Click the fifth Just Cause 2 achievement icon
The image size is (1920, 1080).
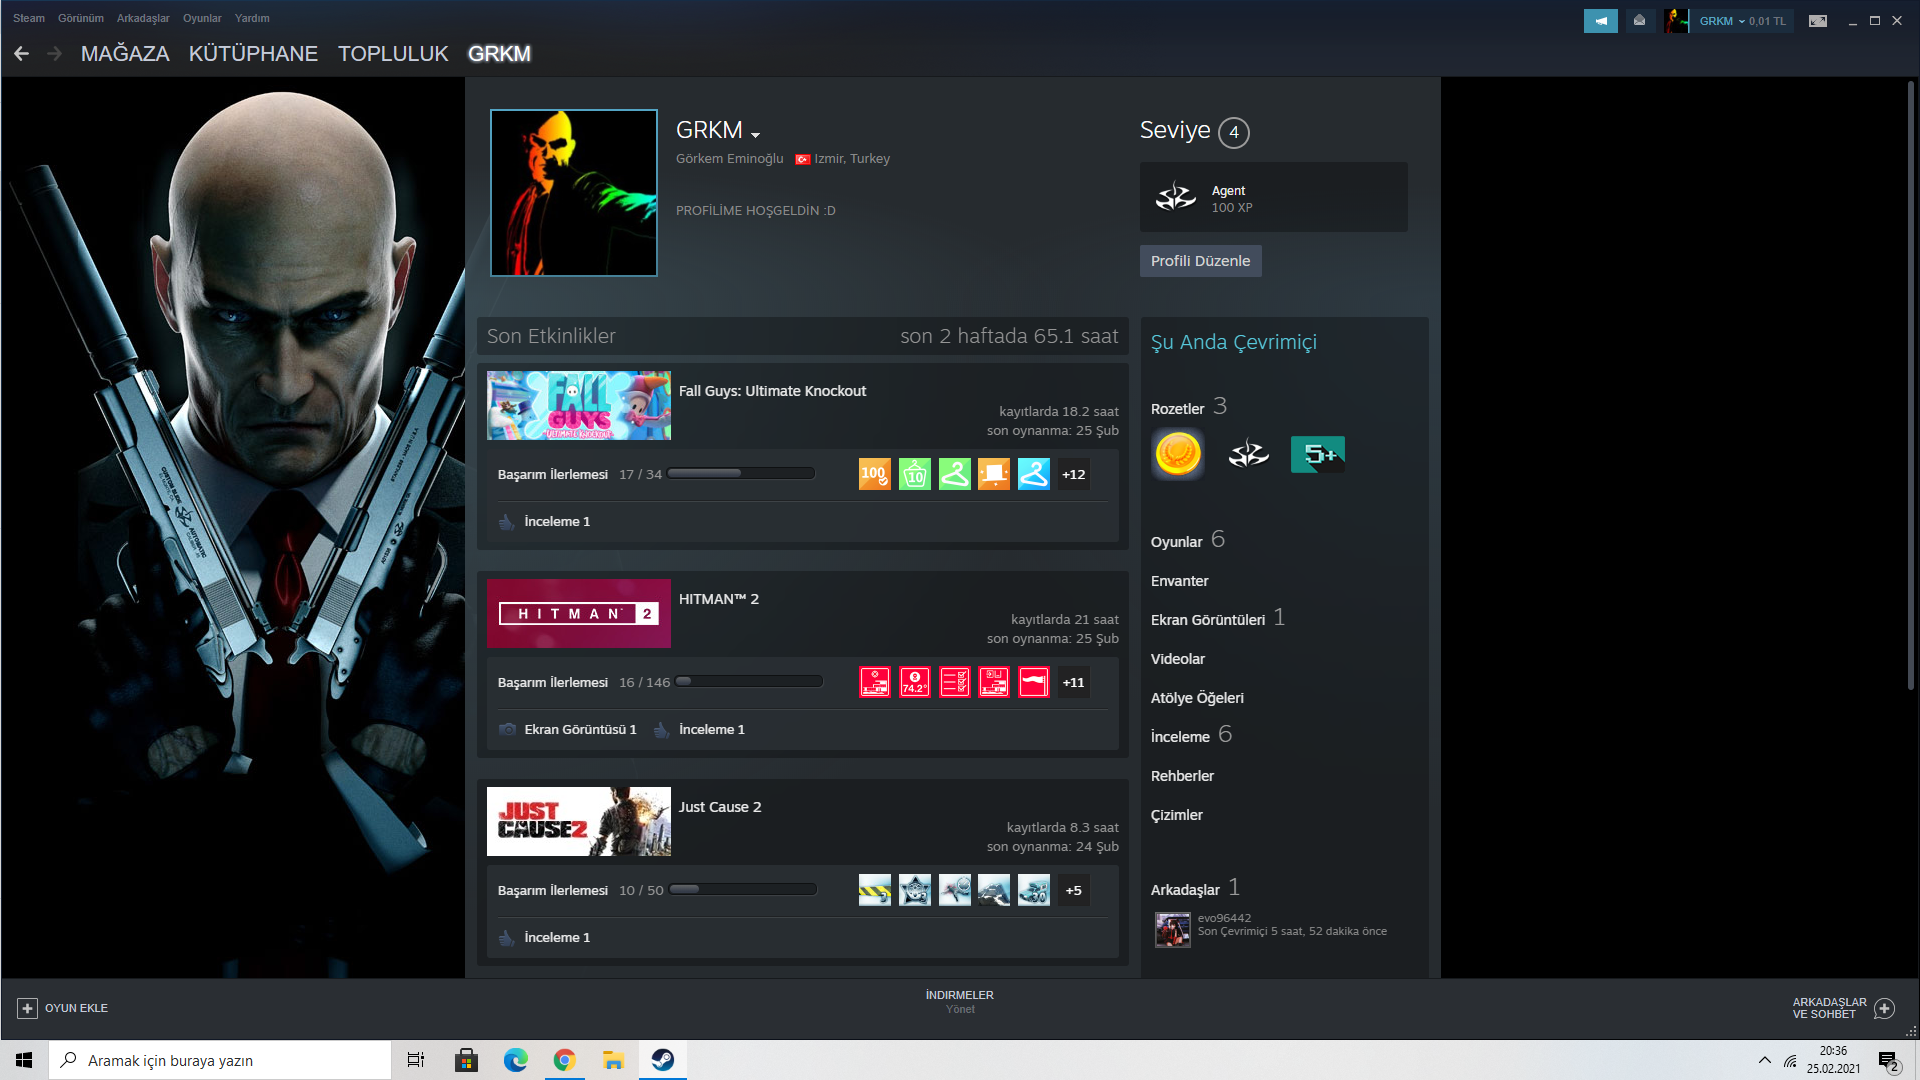tap(1034, 890)
